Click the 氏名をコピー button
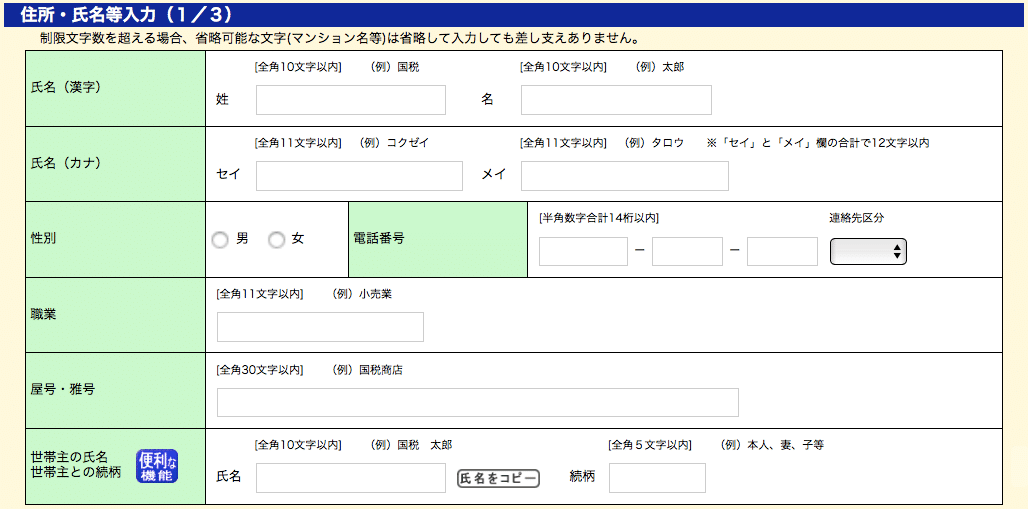 498,479
